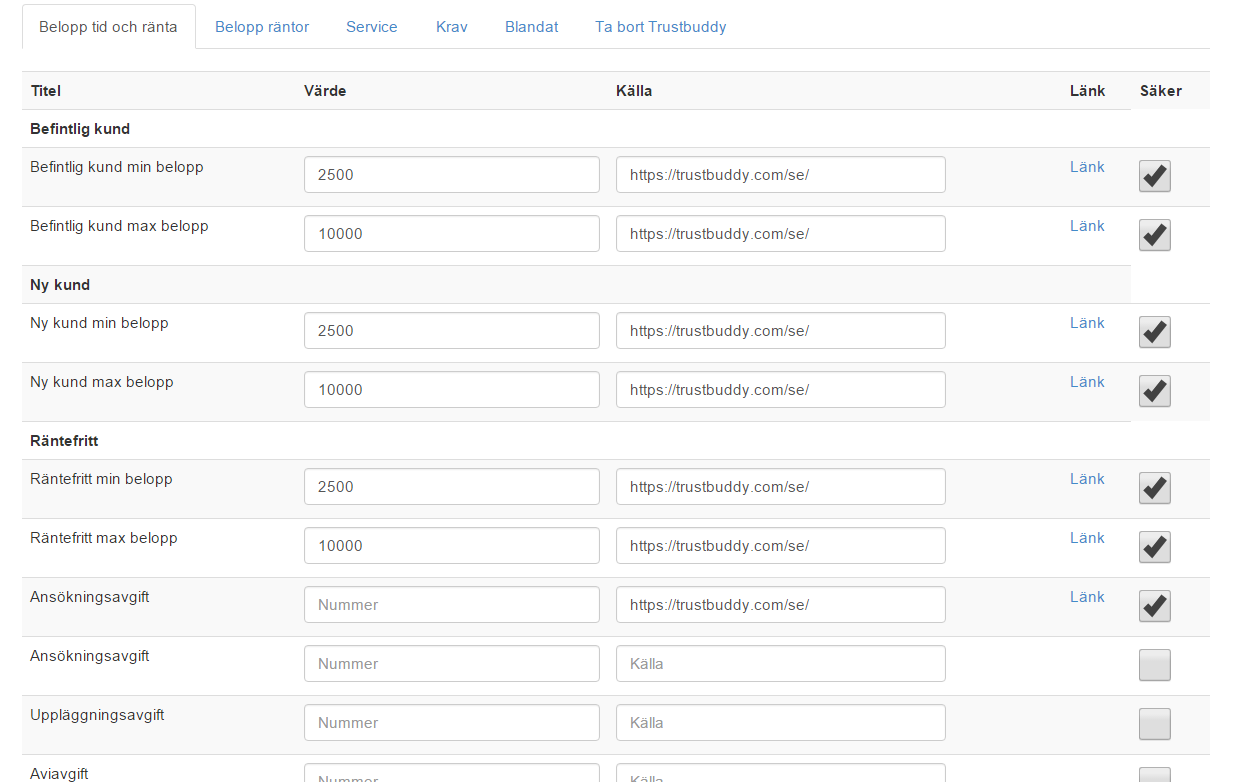This screenshot has width=1234, height=782.
Task: Click Källa field for Räntefritt max belopp
Action: pos(780,546)
